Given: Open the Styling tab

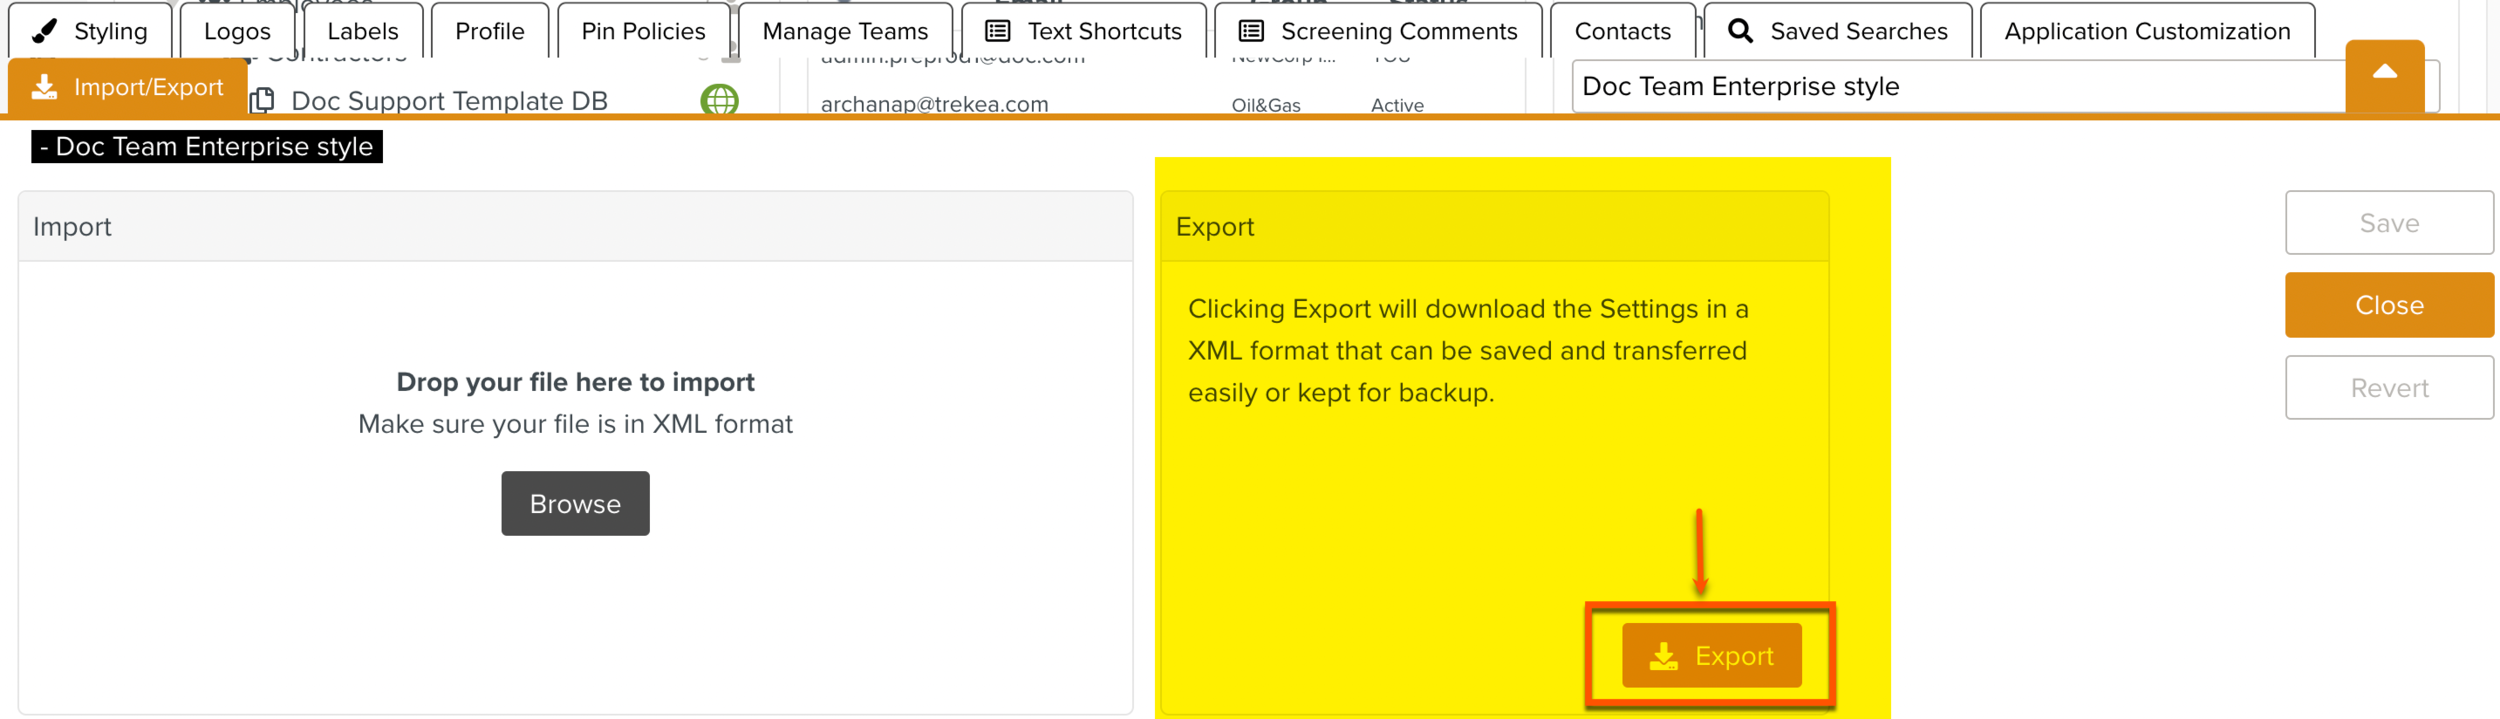Looking at the screenshot, I should [91, 31].
